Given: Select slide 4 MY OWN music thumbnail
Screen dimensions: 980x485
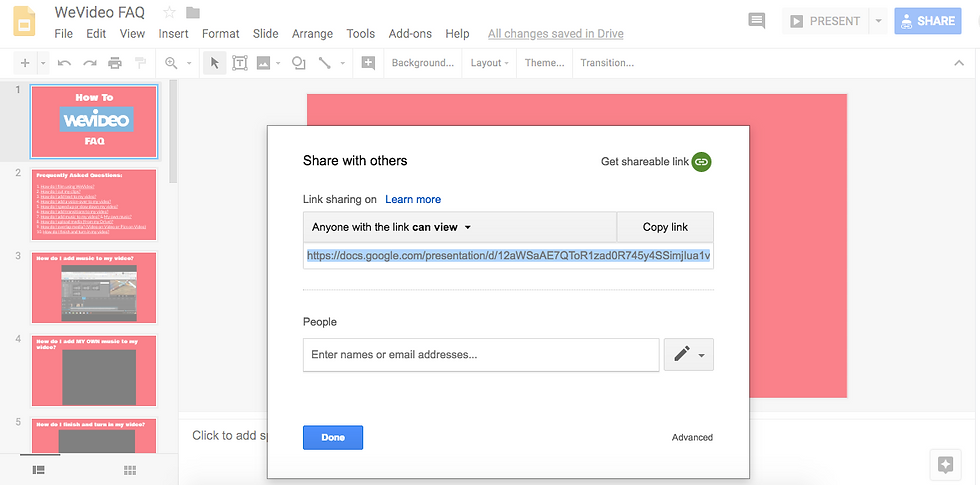Looking at the screenshot, I should click(94, 371).
